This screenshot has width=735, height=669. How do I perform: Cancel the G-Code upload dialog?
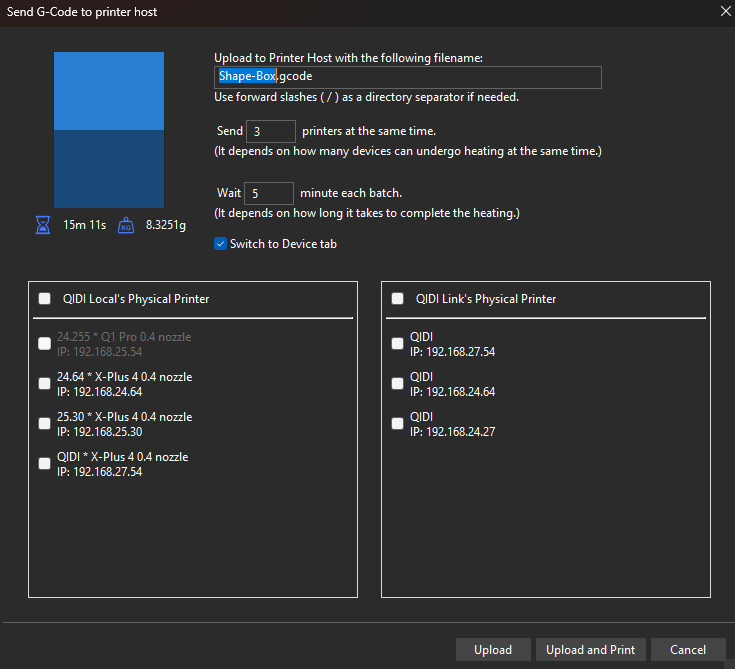tap(688, 650)
